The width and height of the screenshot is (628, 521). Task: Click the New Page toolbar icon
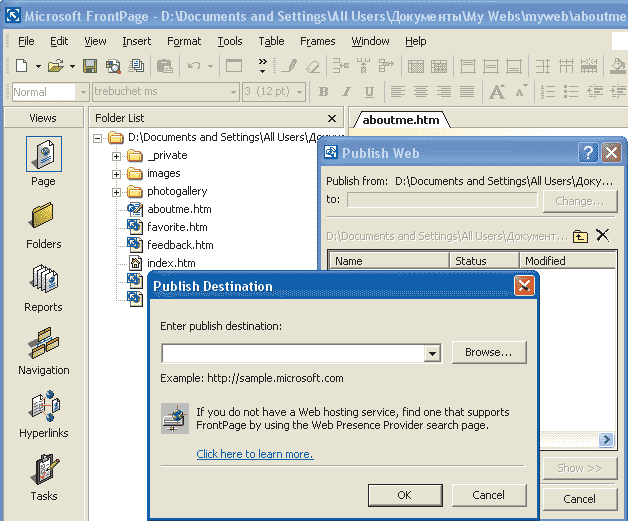point(22,65)
